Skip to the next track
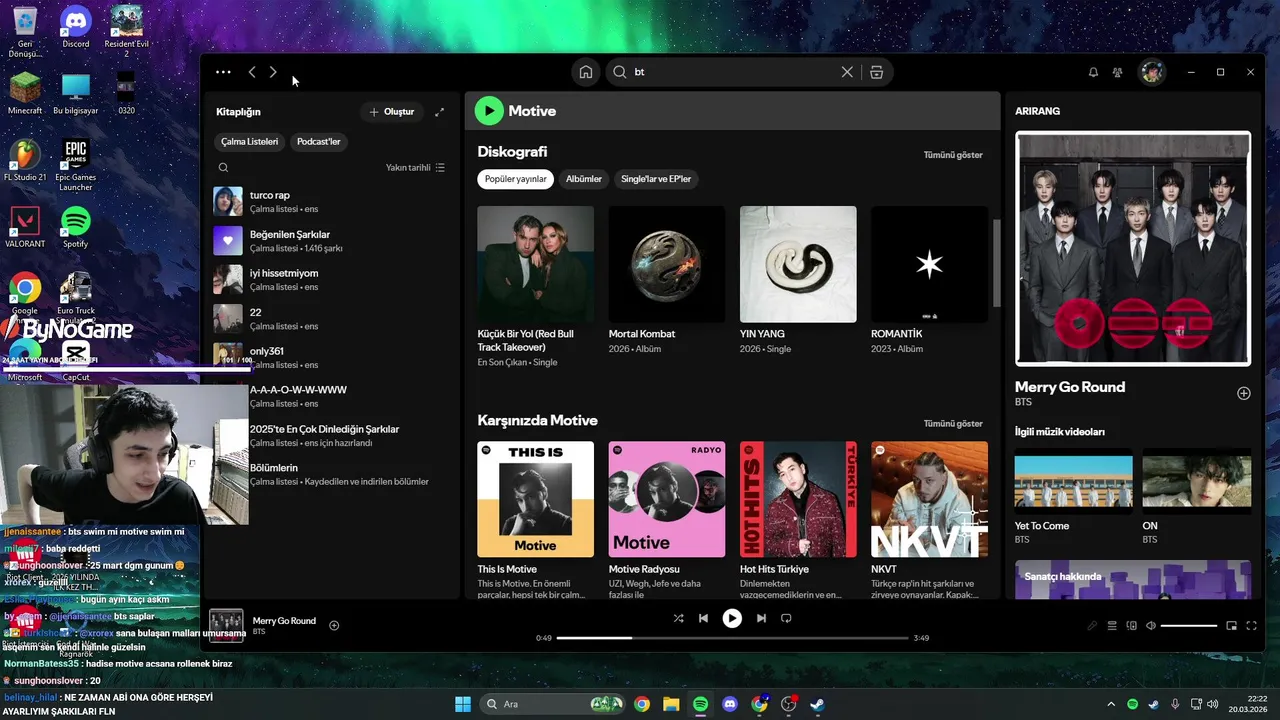 (x=761, y=618)
